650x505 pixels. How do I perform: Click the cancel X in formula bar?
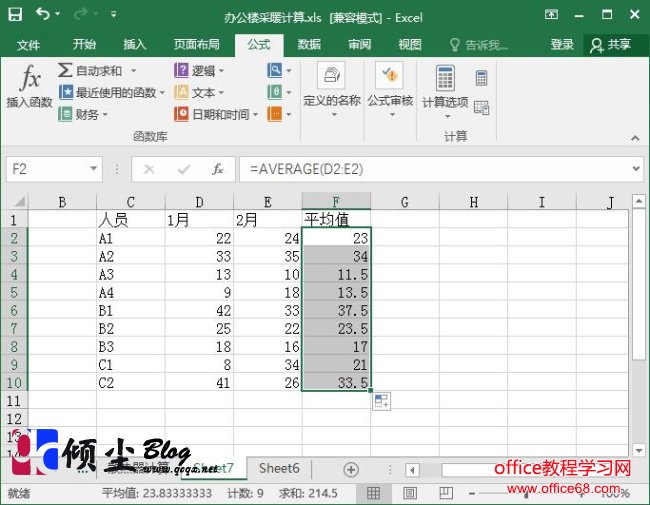149,169
